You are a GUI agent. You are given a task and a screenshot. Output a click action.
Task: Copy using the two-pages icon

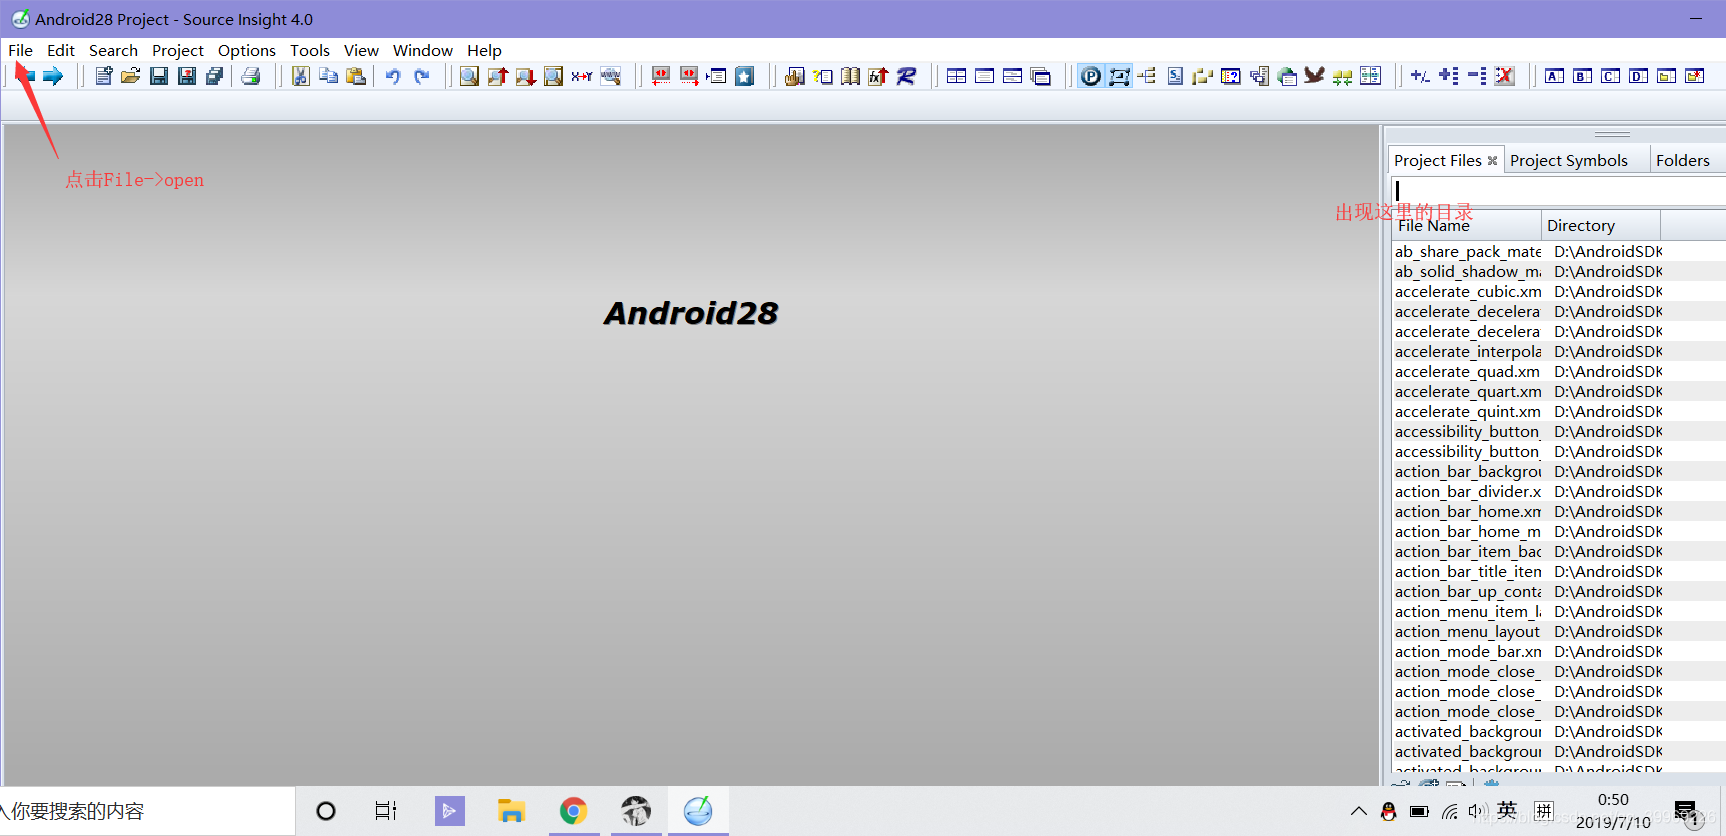(x=328, y=76)
